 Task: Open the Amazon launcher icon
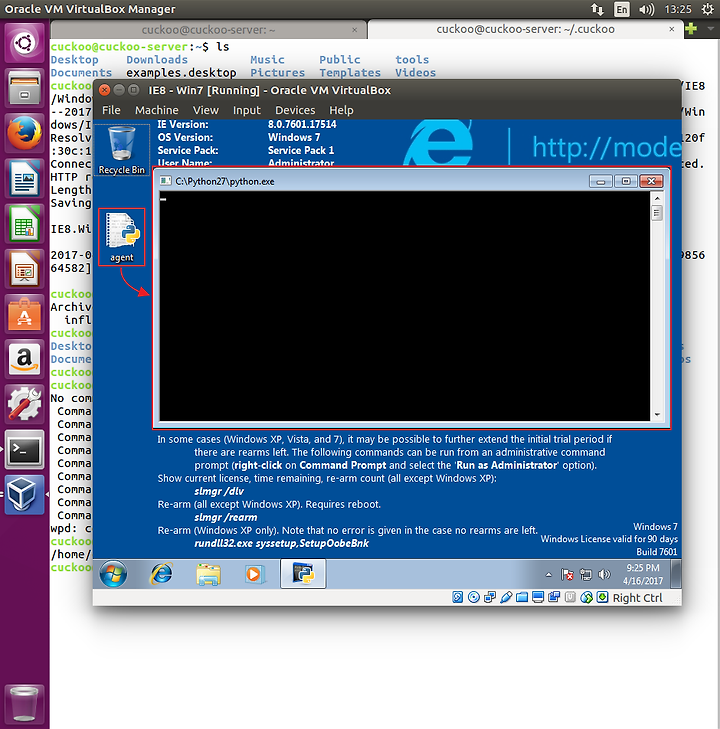point(24,359)
